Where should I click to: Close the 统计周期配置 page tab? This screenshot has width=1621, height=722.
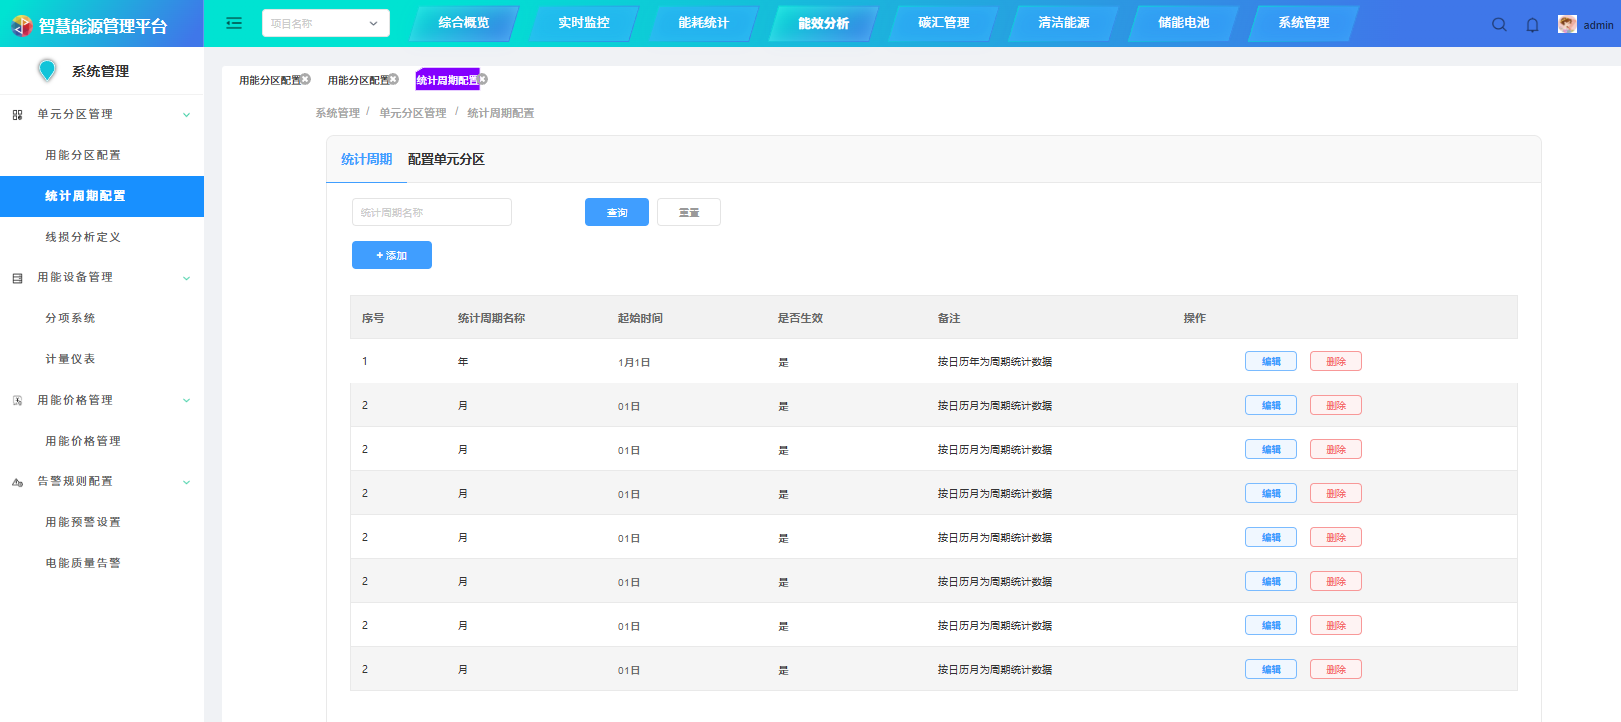pyautogui.click(x=483, y=79)
